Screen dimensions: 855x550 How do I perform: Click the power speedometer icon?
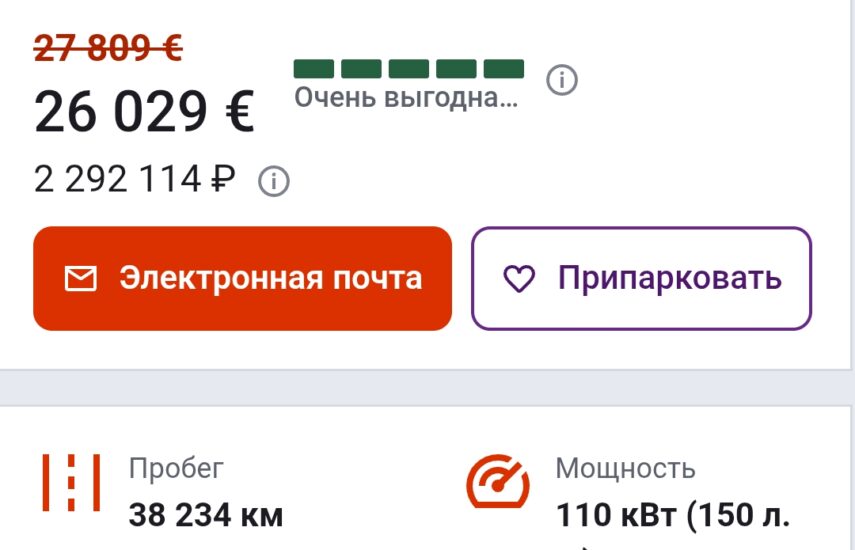click(498, 481)
